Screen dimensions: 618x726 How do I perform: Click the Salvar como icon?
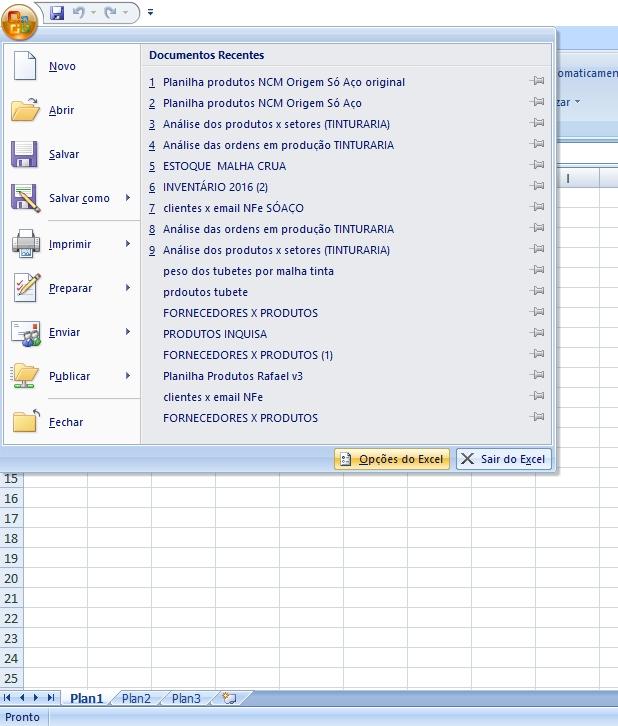coord(25,198)
